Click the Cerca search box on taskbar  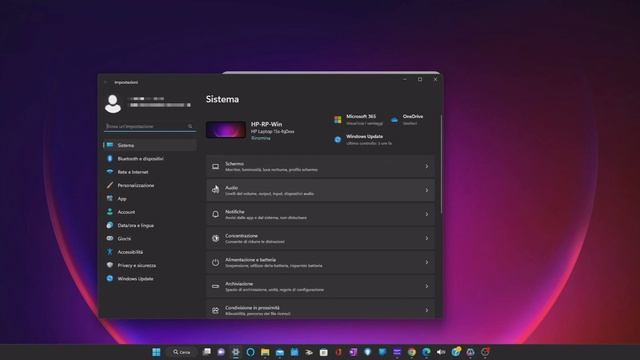(182, 352)
